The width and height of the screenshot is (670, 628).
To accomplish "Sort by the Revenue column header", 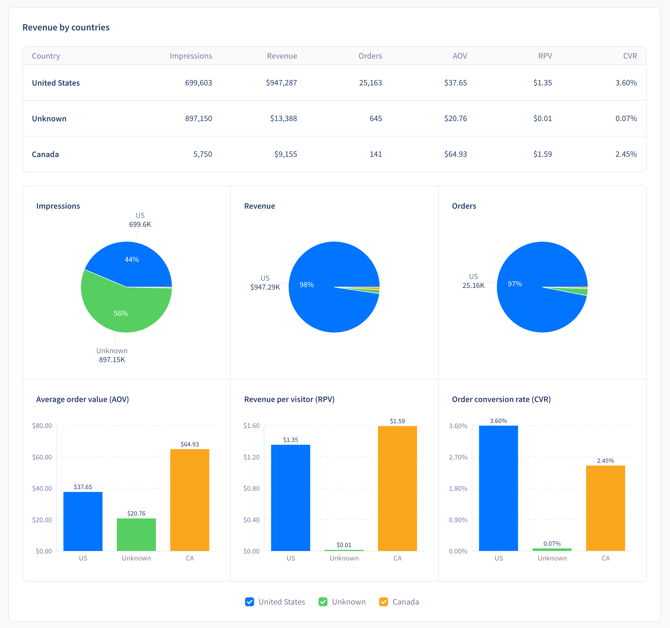I will tap(282, 56).
